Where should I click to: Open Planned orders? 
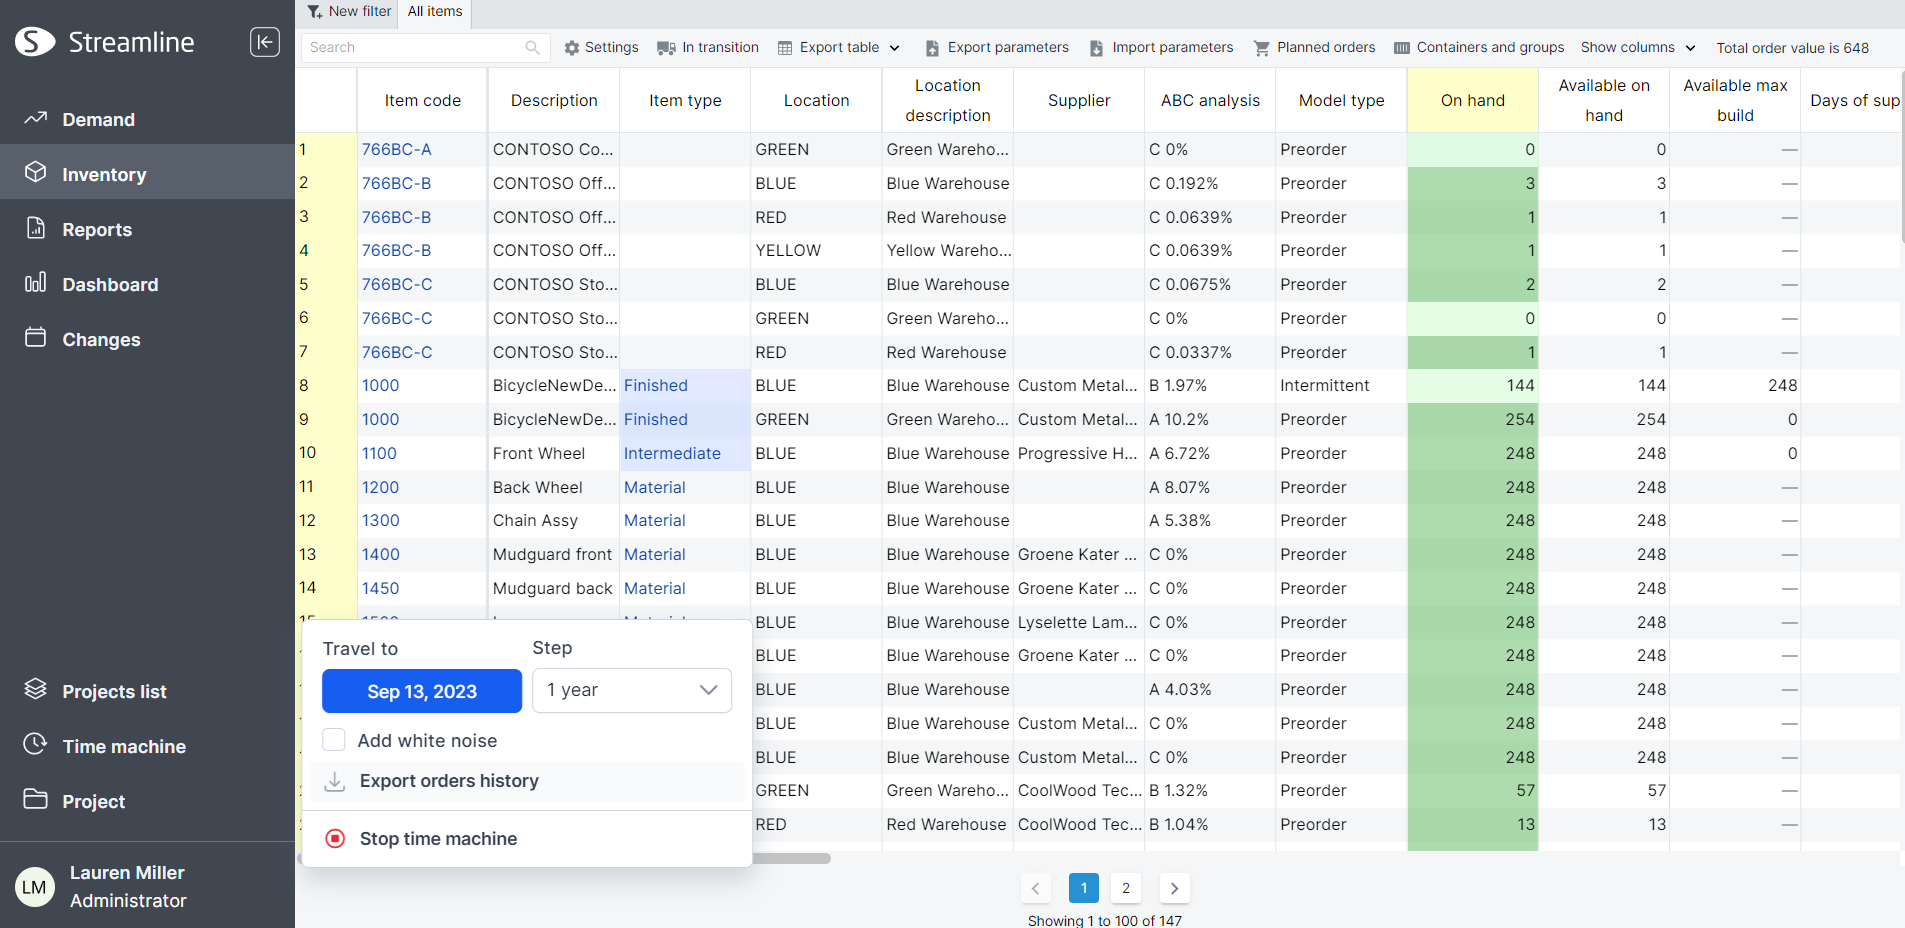[x=1315, y=47]
